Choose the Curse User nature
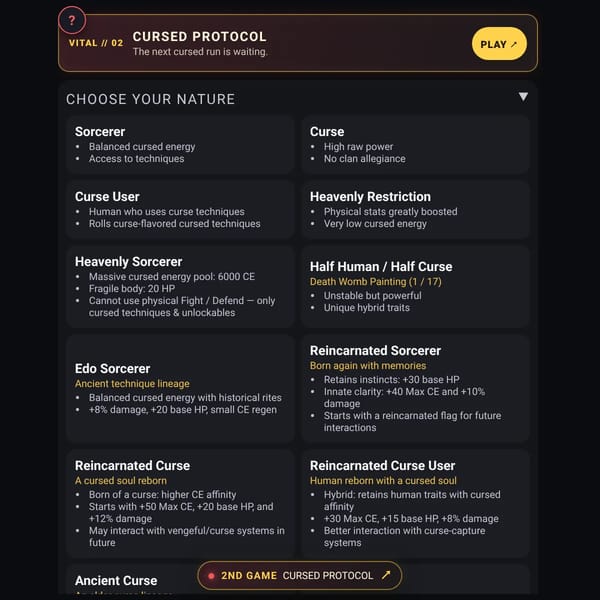The image size is (600, 600). point(180,210)
